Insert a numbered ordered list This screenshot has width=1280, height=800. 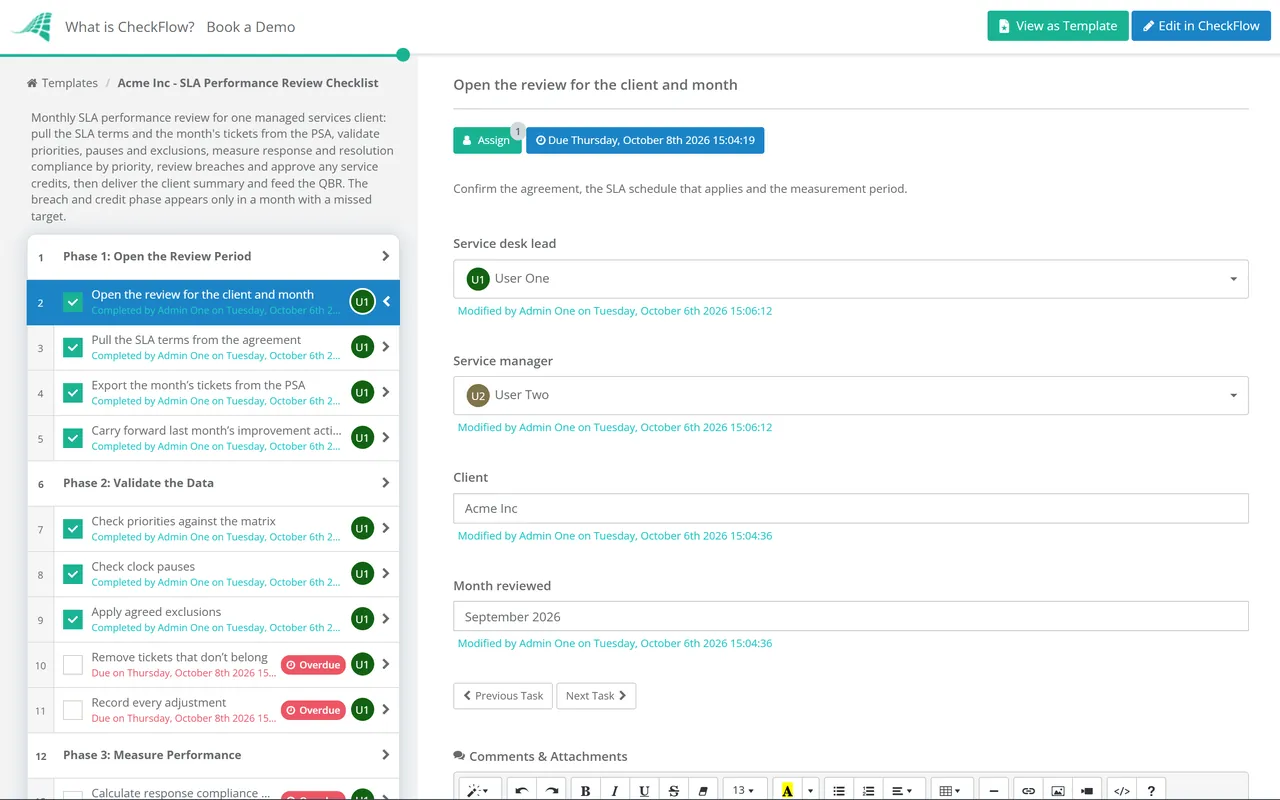click(x=868, y=790)
